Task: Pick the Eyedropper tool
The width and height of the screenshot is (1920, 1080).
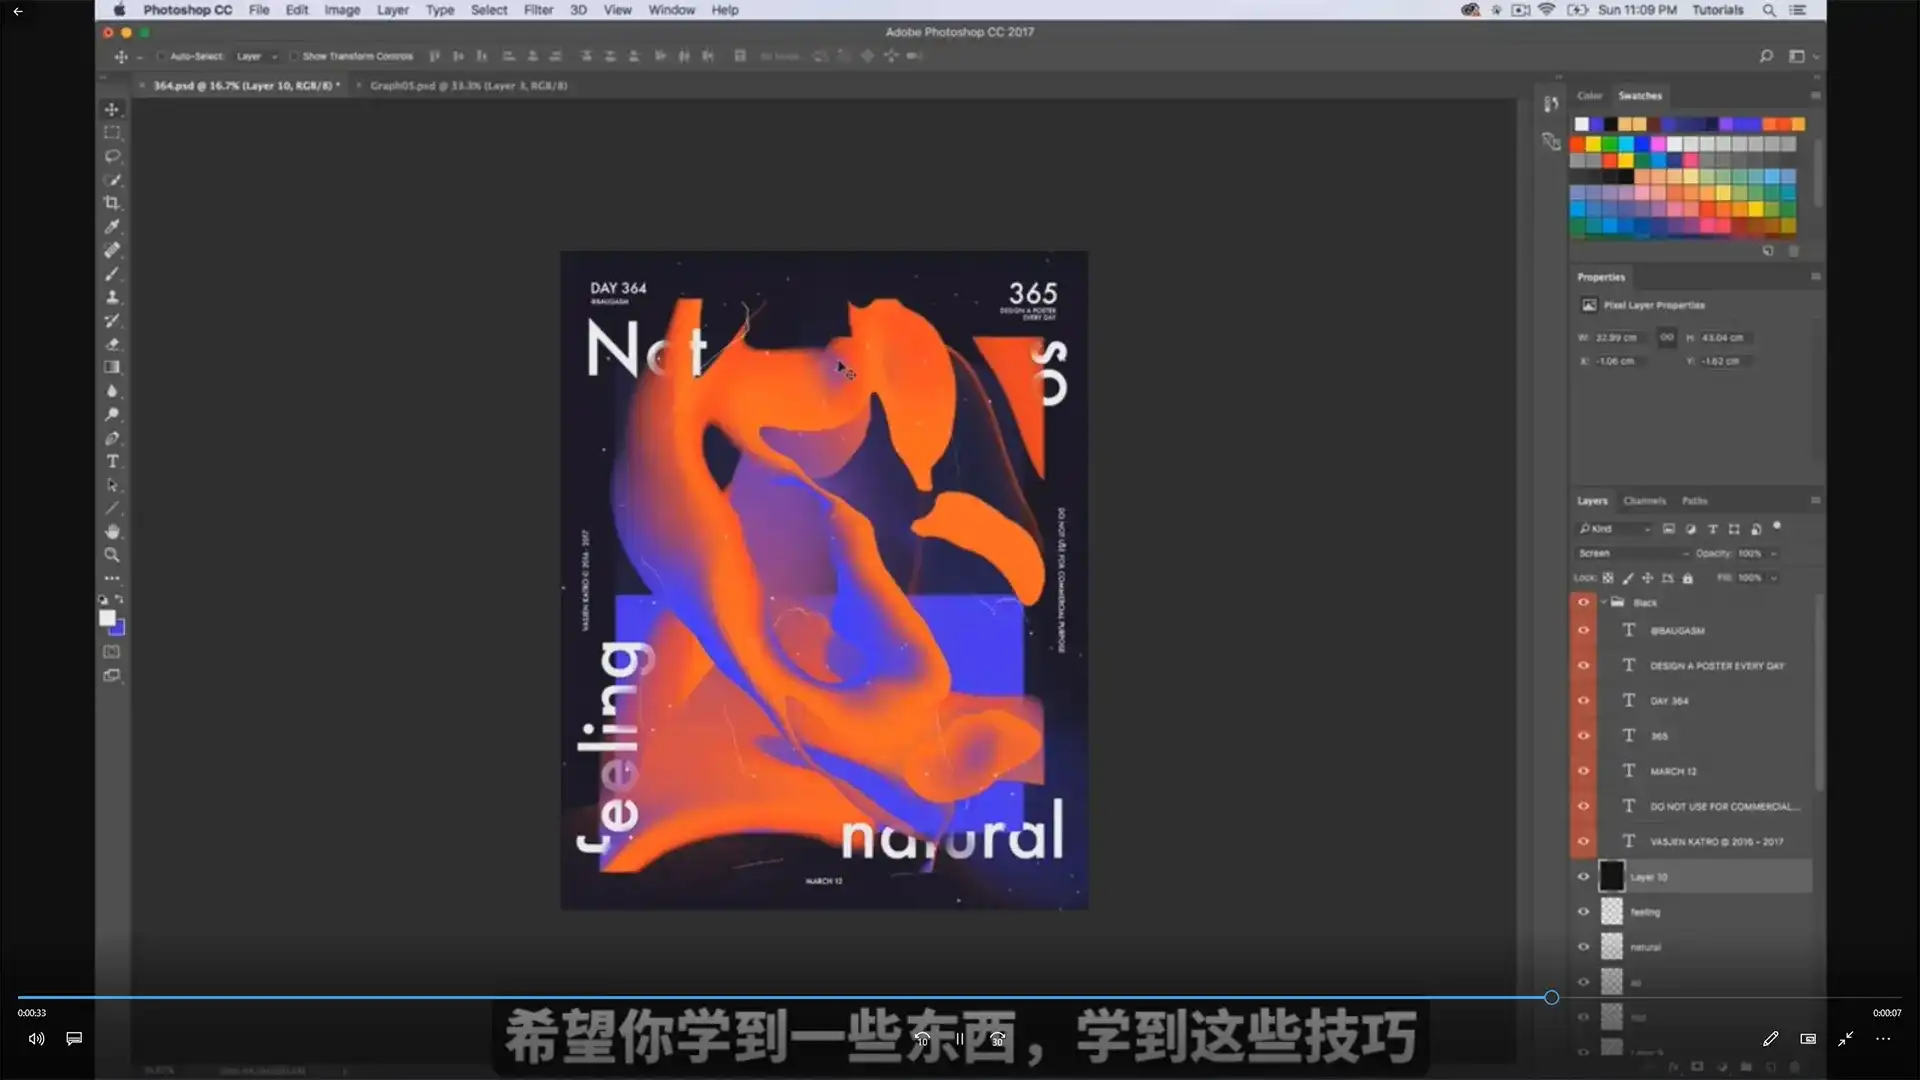Action: coord(111,226)
